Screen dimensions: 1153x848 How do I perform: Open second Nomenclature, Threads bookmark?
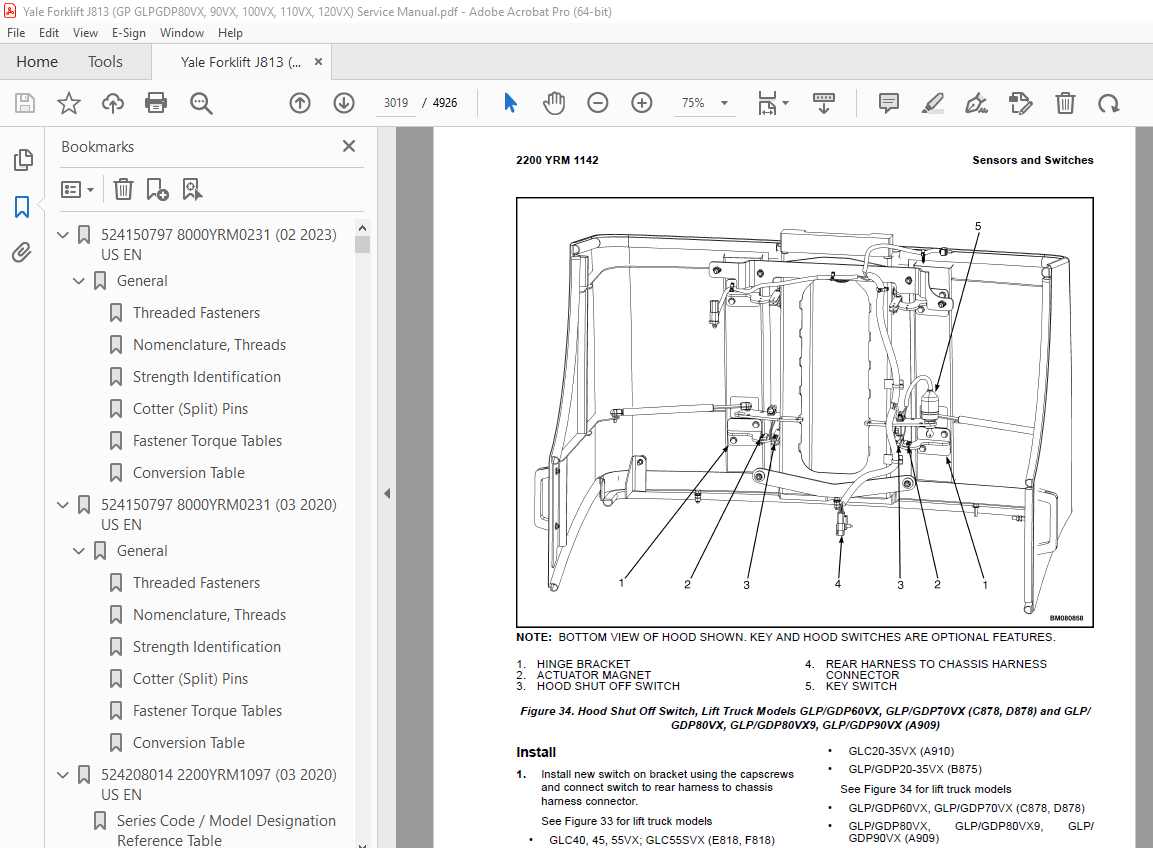click(210, 615)
